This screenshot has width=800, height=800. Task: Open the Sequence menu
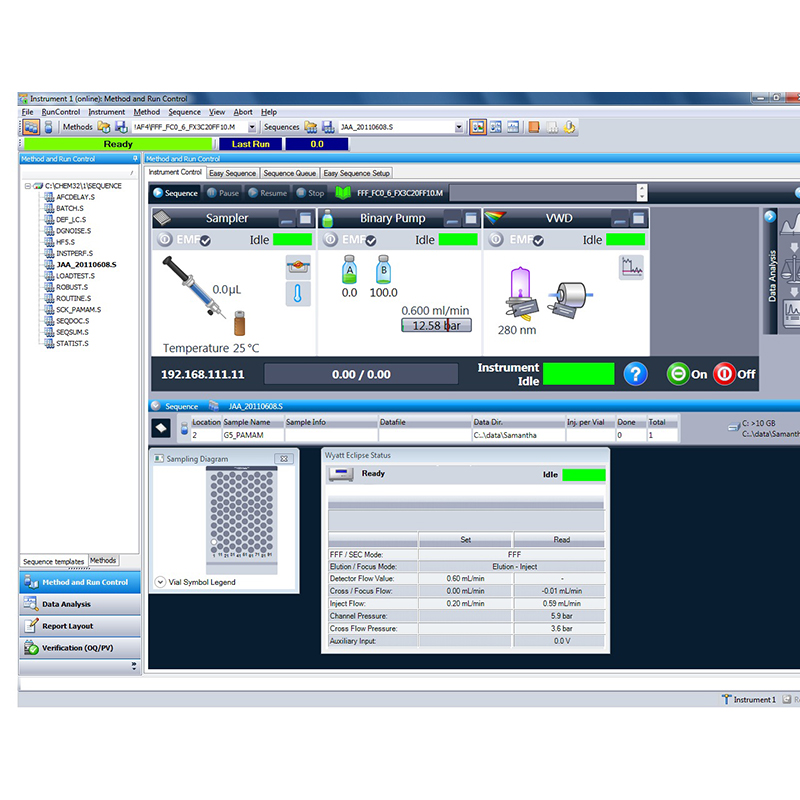point(185,112)
